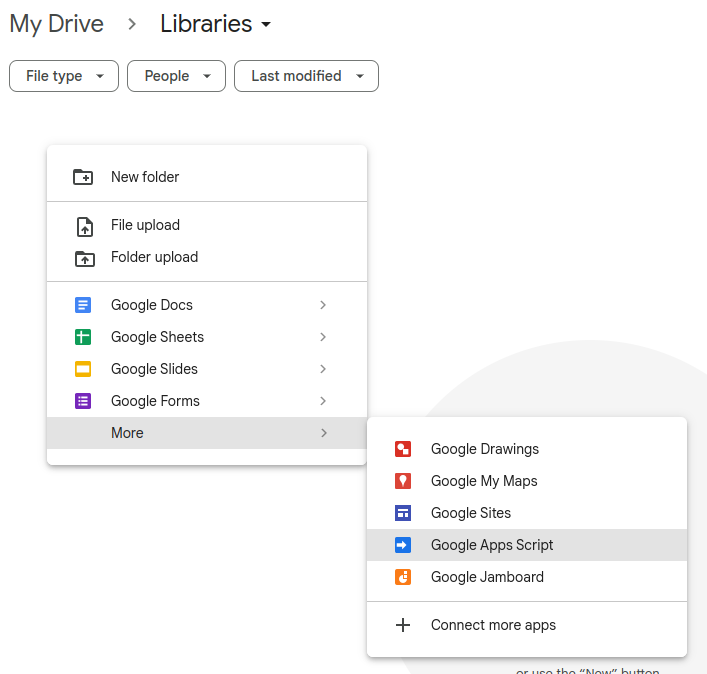The width and height of the screenshot is (707, 674).
Task: Select Google Docs menu entry
Action: pyautogui.click(x=207, y=305)
